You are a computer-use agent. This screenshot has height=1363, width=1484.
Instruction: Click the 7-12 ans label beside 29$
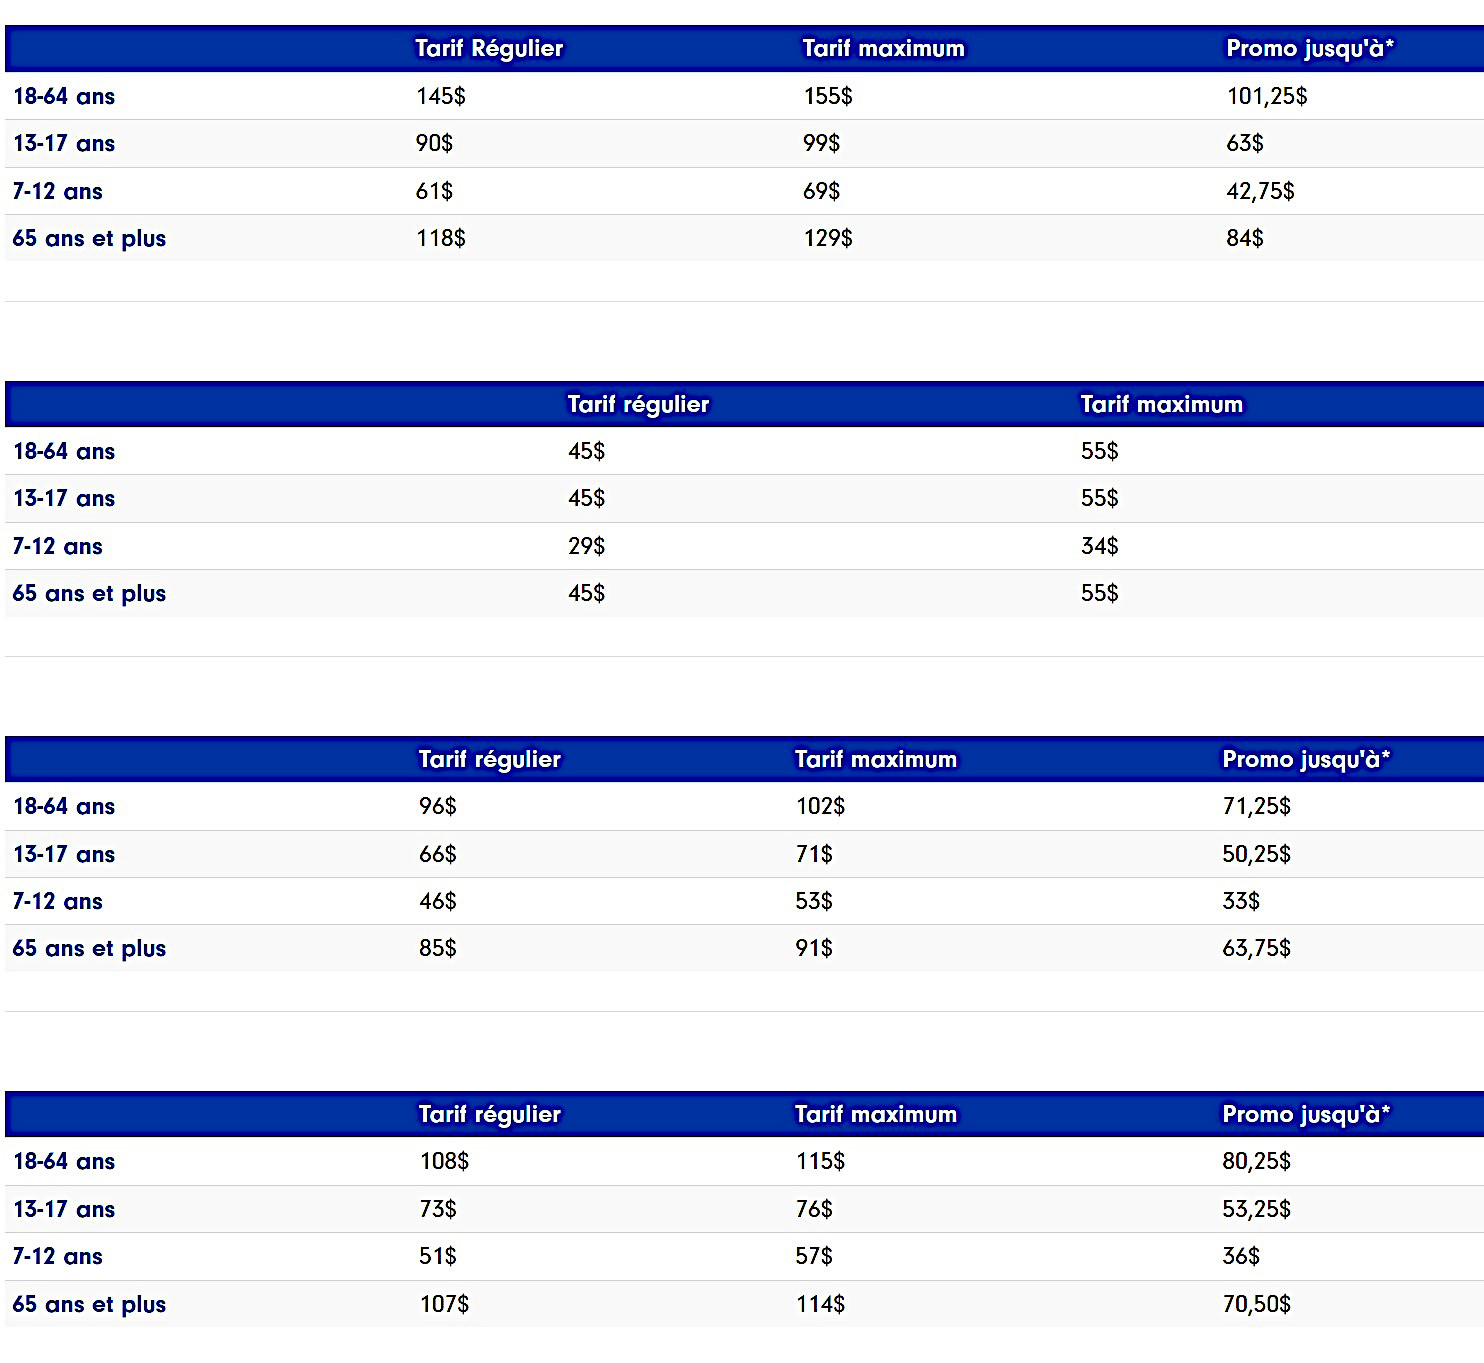pos(57,546)
